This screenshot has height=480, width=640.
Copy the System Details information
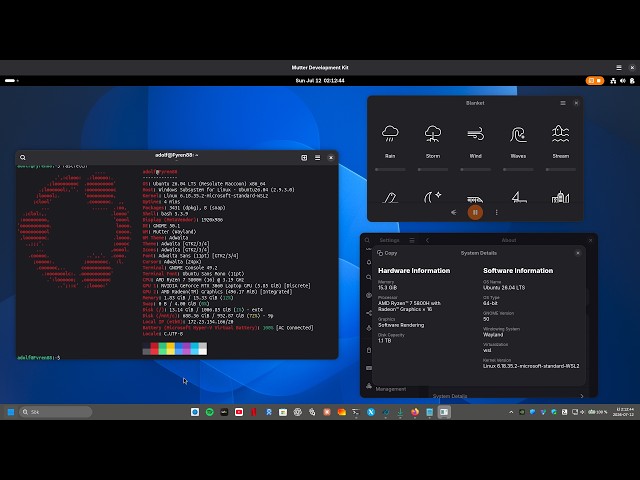pos(387,253)
